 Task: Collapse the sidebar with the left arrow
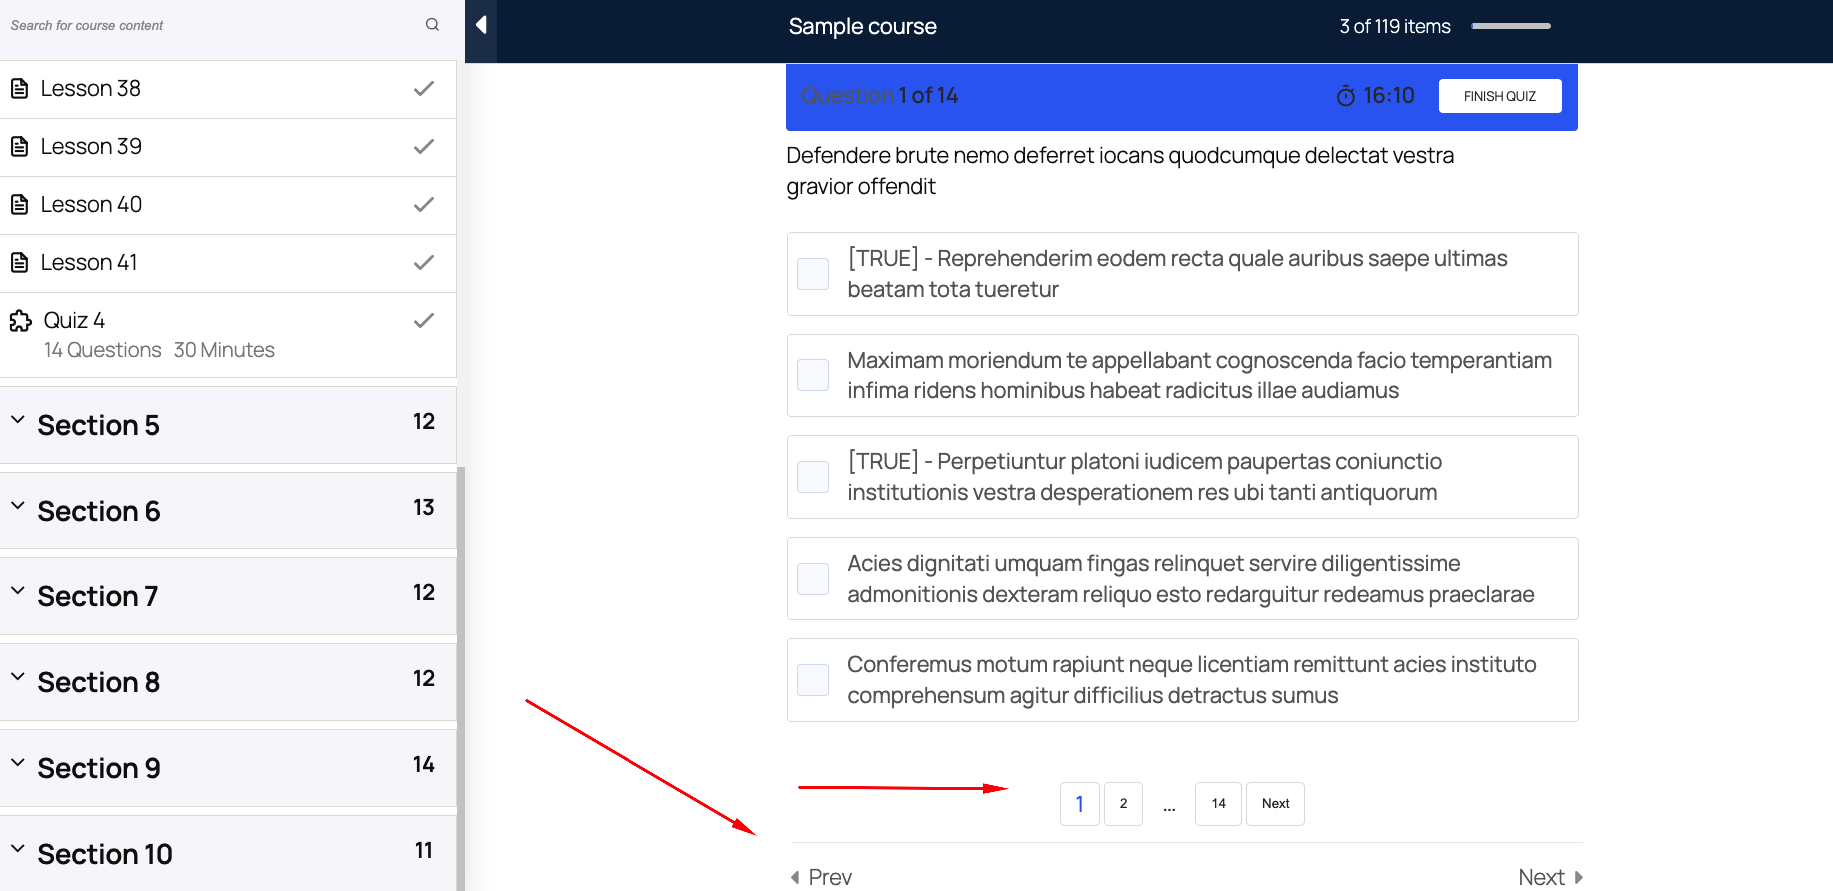pyautogui.click(x=481, y=25)
